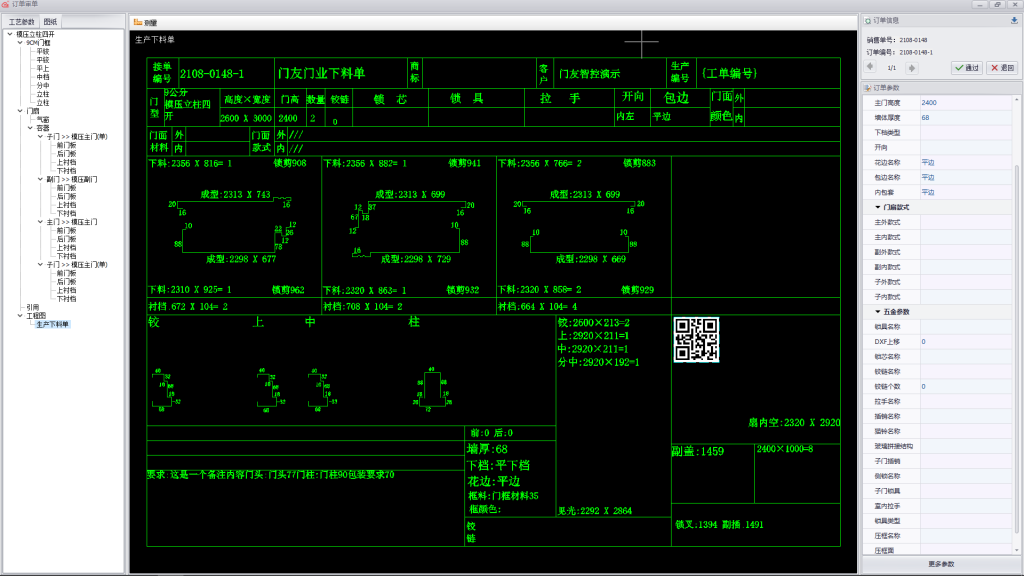Select 下衬档 under 主门 >> 模压主门

tap(66, 256)
